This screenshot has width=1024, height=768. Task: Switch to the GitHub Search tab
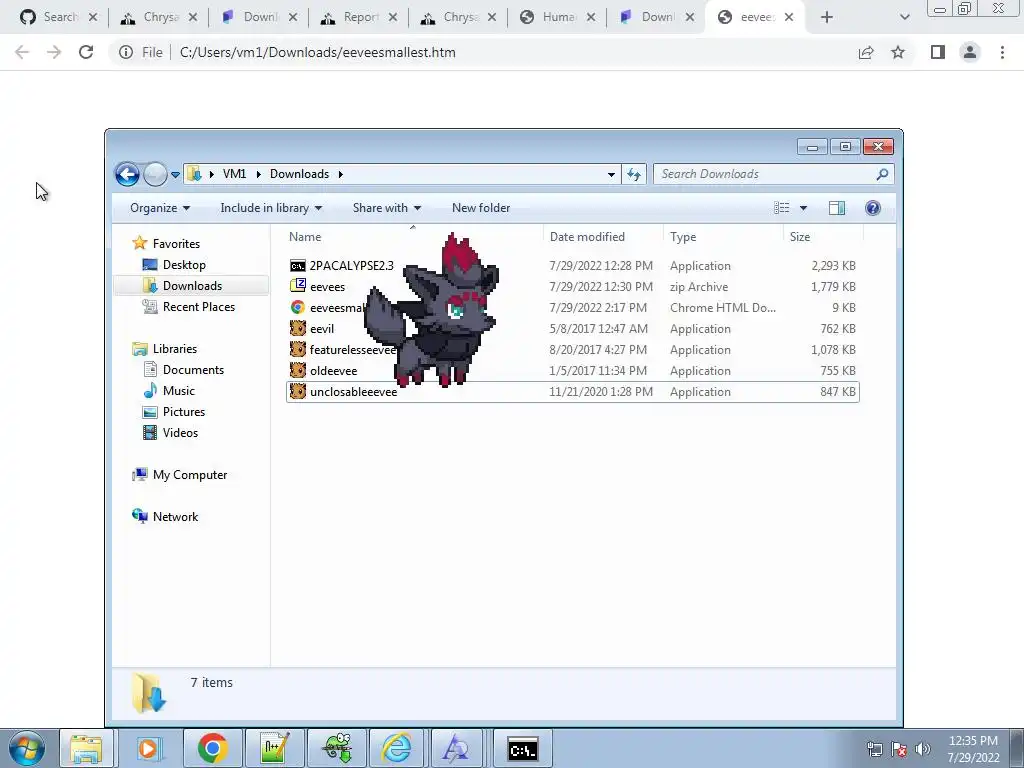pyautogui.click(x=59, y=17)
